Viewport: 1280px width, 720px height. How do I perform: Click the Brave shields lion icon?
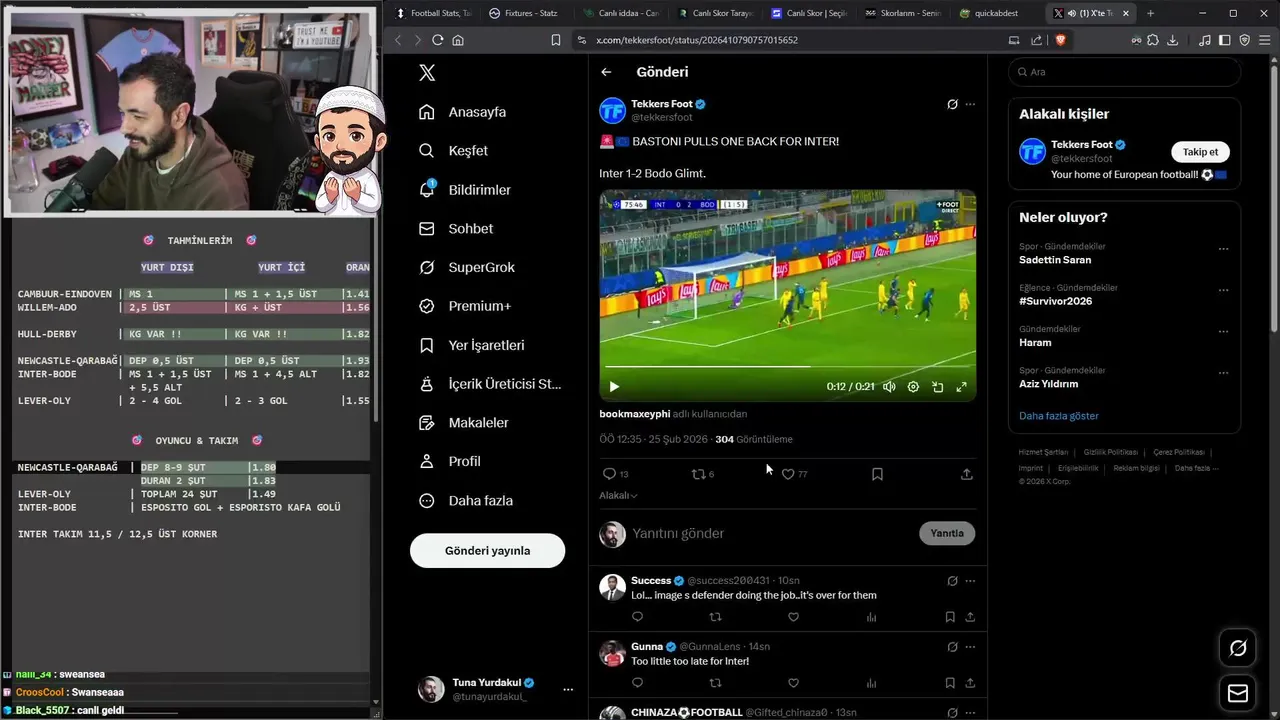click(x=1060, y=40)
